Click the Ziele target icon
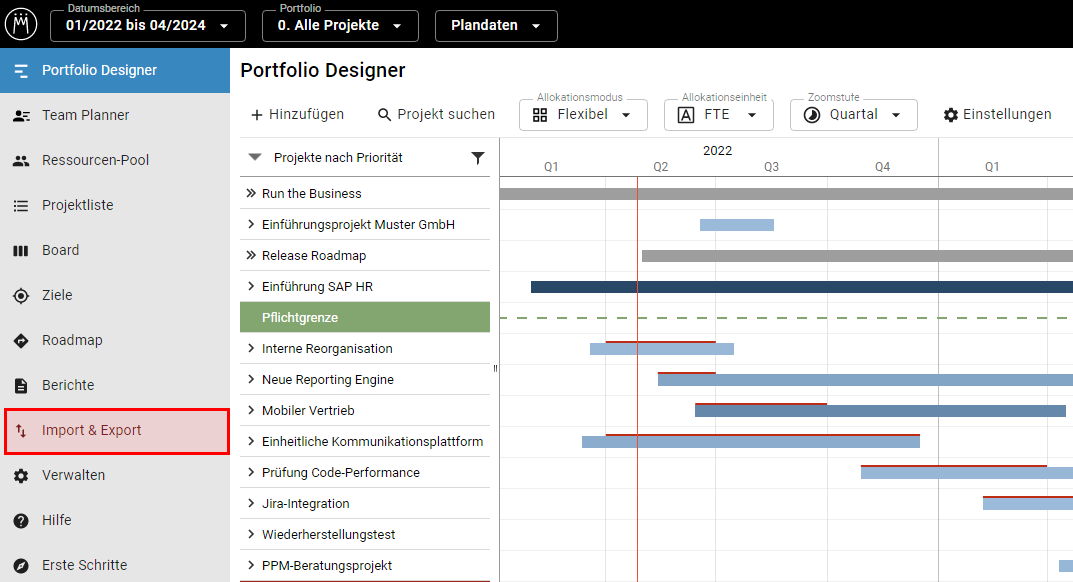This screenshot has height=582, width=1073. coord(21,296)
